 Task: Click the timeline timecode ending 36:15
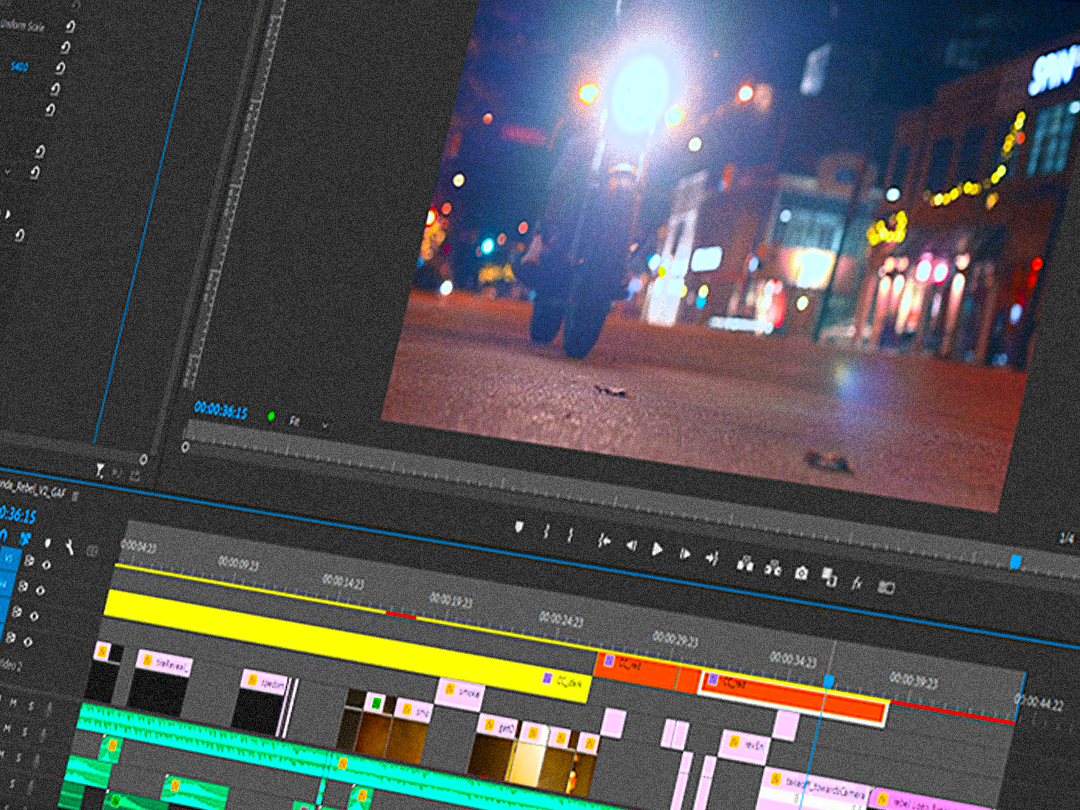click(x=18, y=514)
